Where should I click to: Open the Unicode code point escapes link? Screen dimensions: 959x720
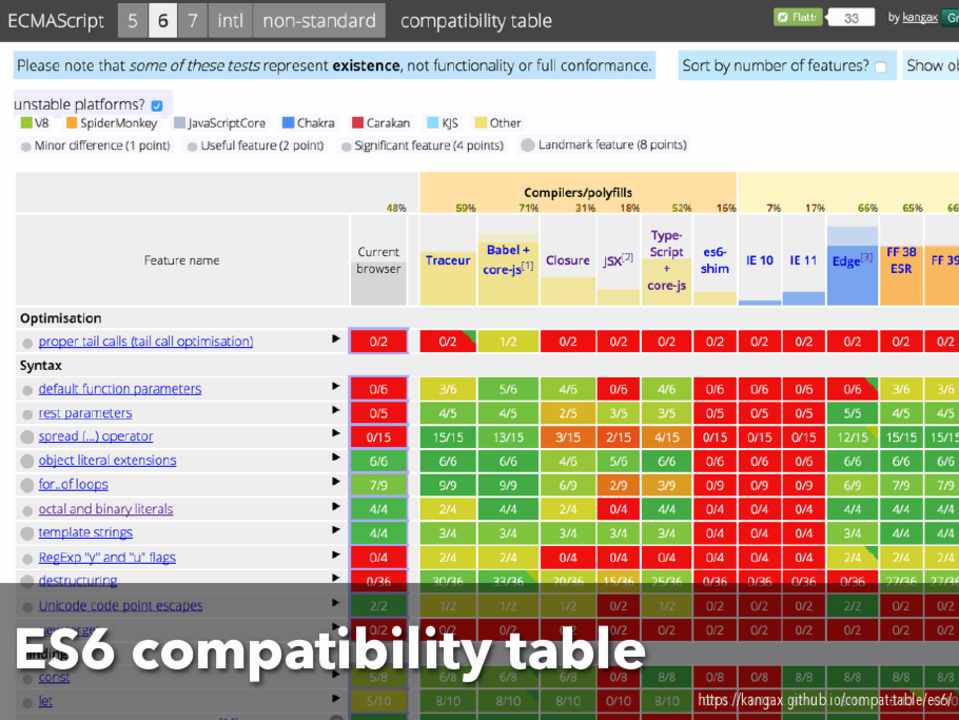(120, 606)
